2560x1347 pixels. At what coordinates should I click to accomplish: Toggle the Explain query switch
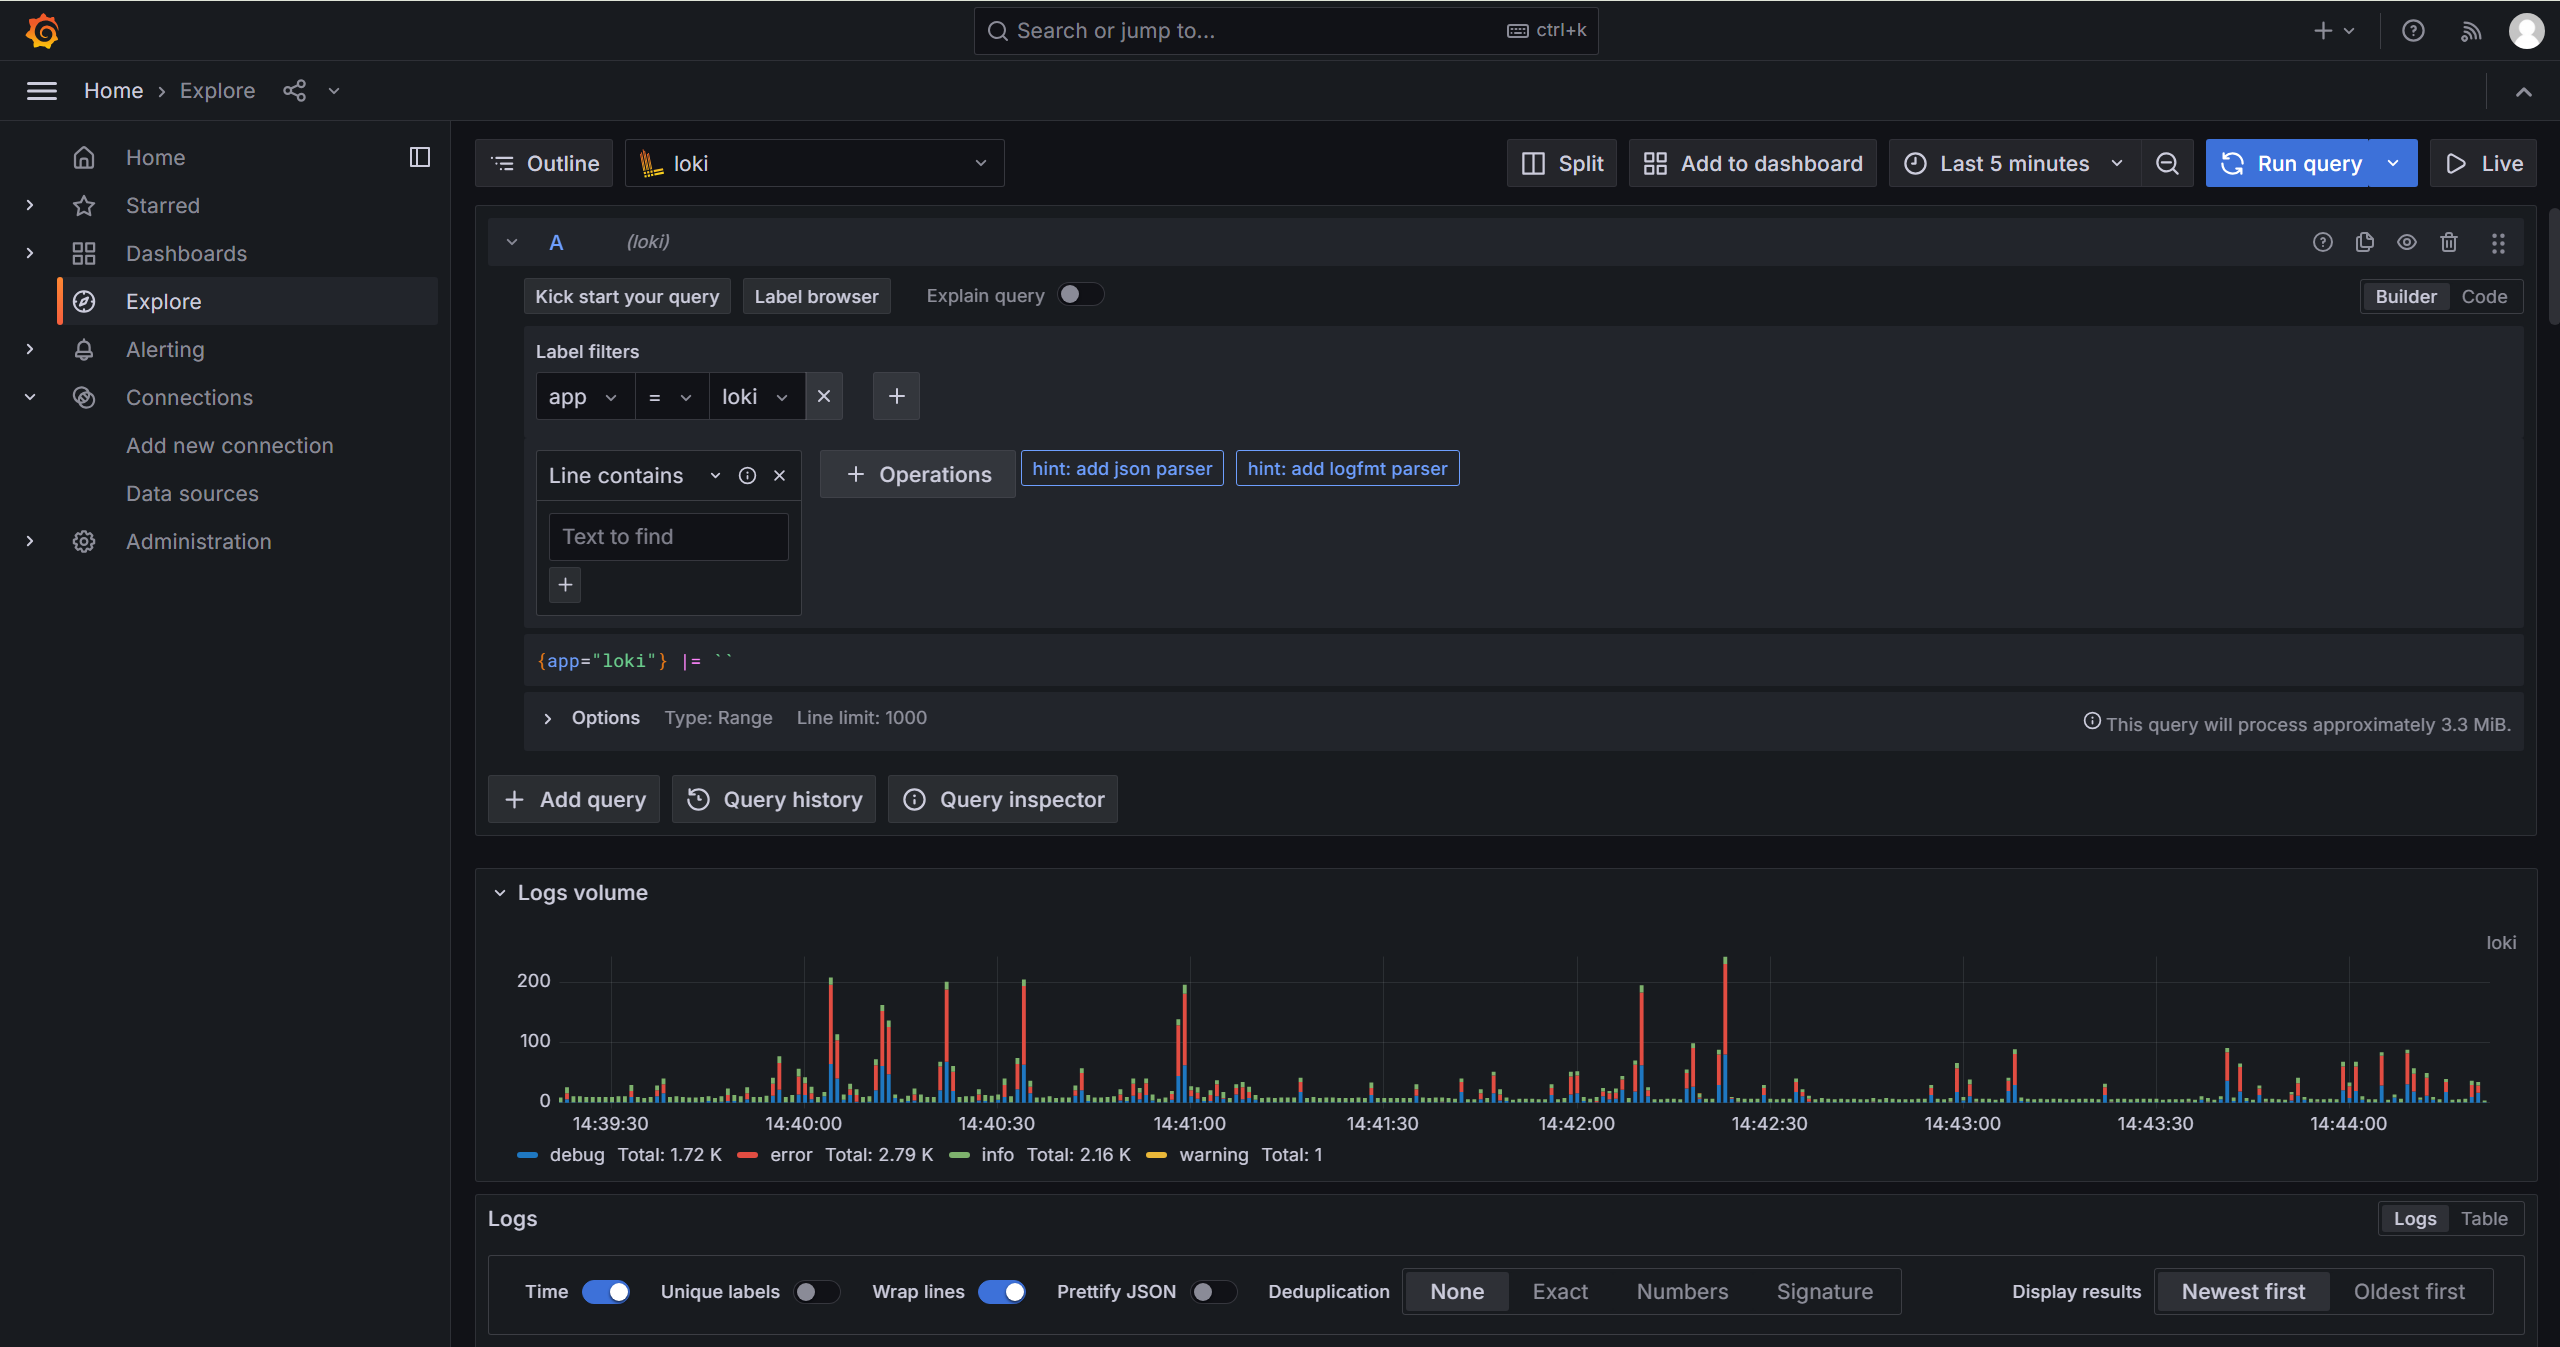(x=1081, y=295)
